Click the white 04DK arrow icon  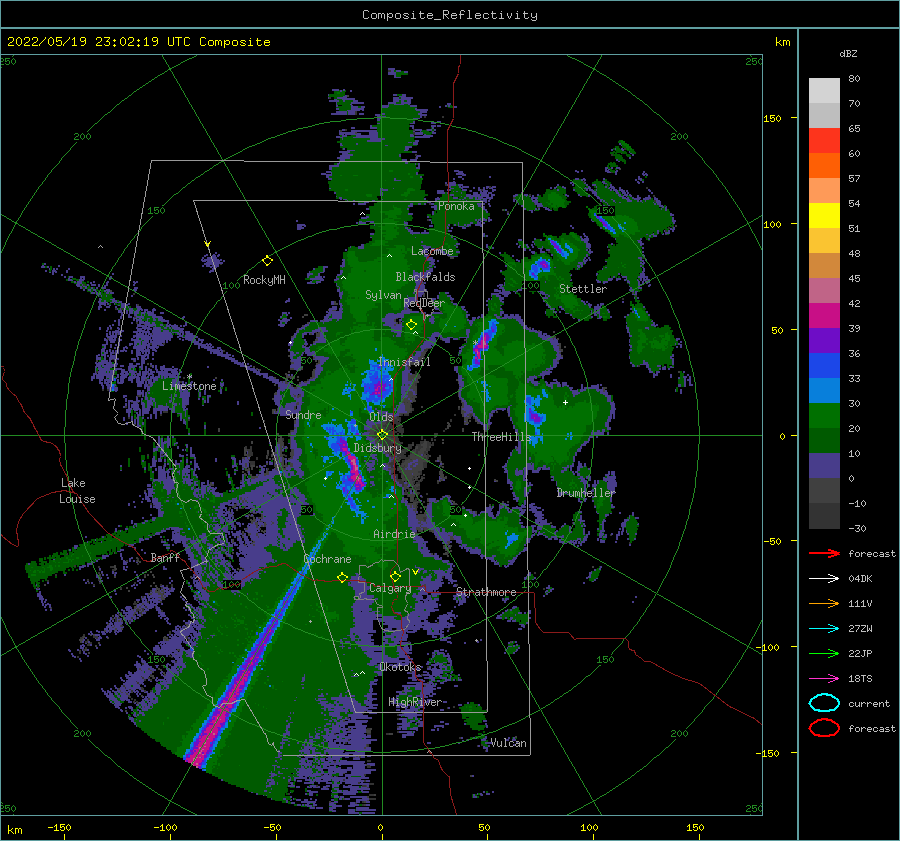(824, 578)
